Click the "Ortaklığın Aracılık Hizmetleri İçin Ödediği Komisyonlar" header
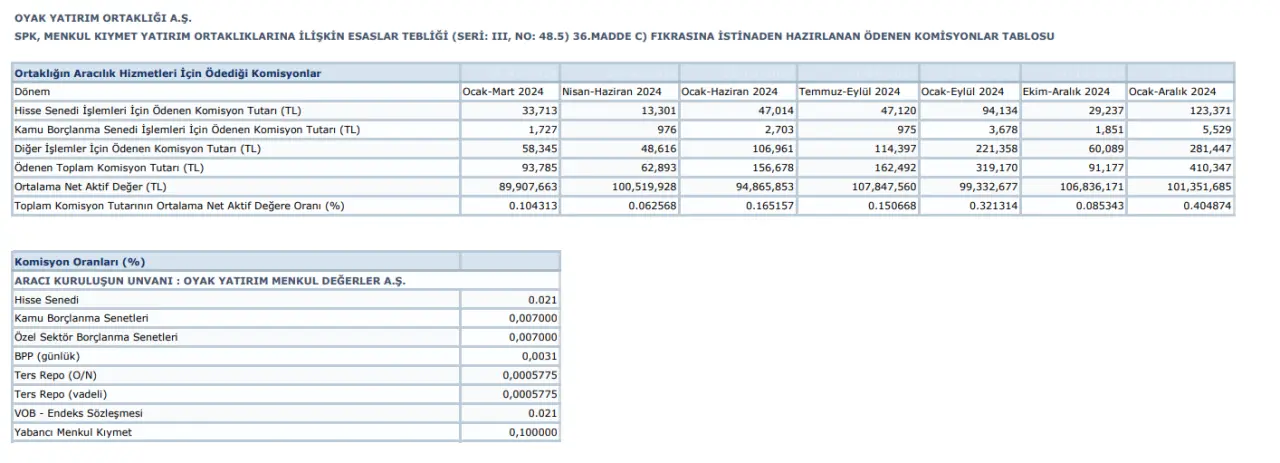 [167, 73]
